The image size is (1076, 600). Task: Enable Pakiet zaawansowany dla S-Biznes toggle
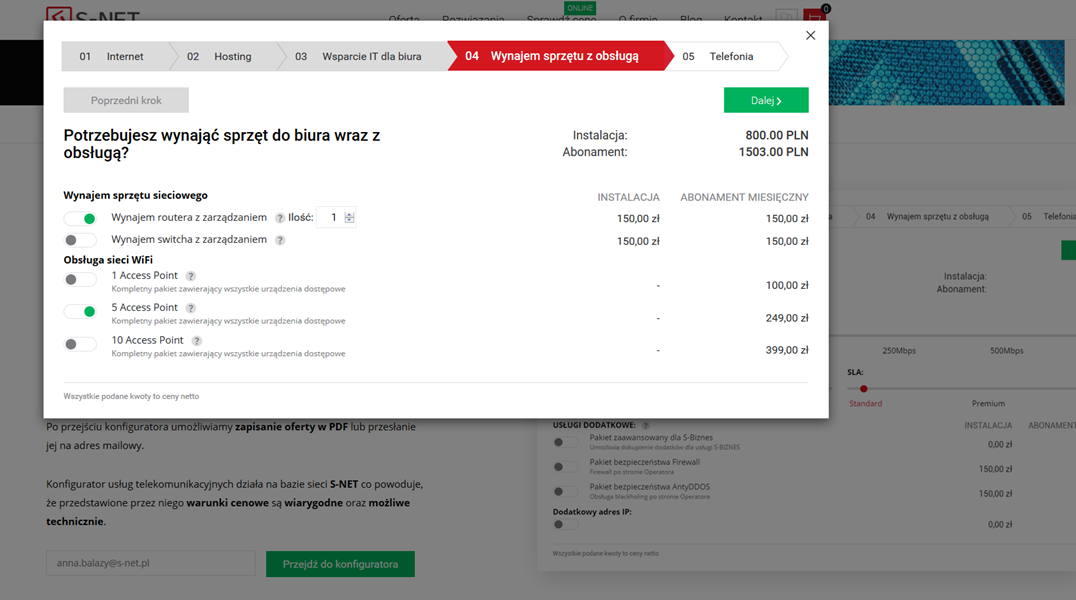pyautogui.click(x=566, y=442)
